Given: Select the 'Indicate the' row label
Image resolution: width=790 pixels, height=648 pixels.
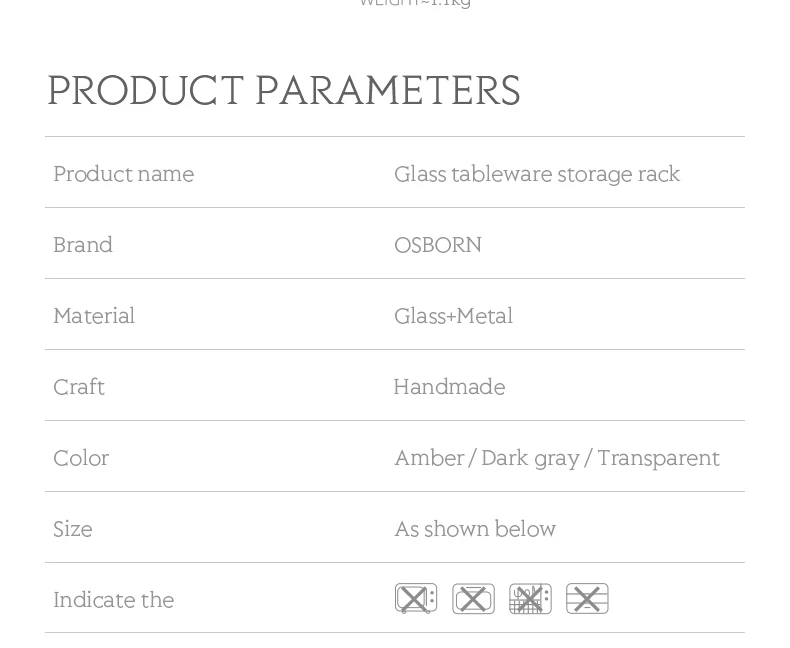Looking at the screenshot, I should [113, 600].
